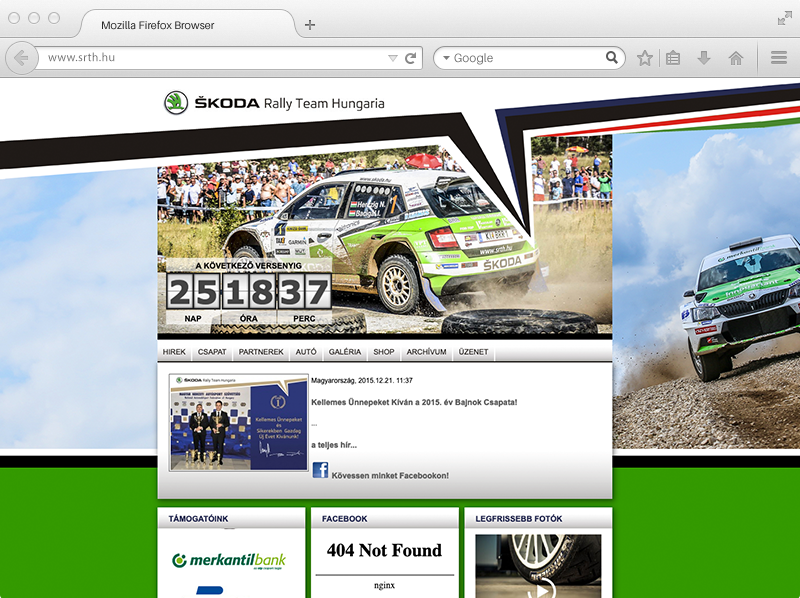The width and height of the screenshot is (800, 598).
Task: Open the search engine selector dropdown
Action: tap(446, 59)
